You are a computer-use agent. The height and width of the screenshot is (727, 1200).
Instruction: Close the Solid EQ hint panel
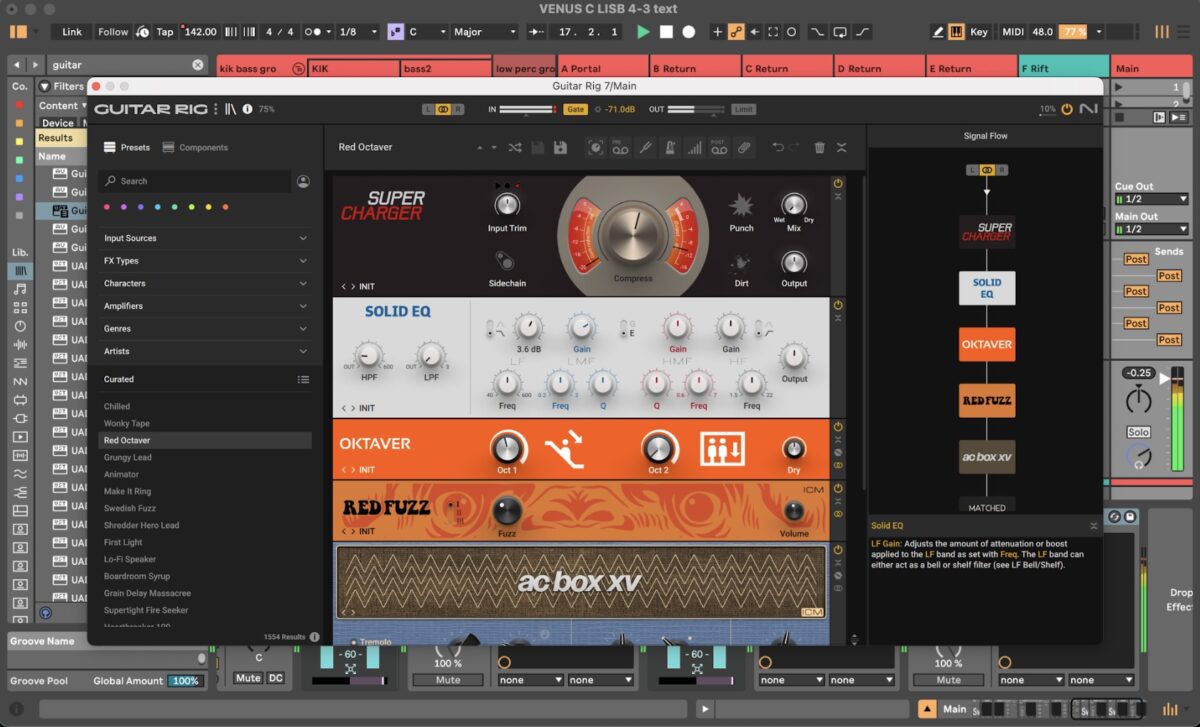tap(1093, 525)
